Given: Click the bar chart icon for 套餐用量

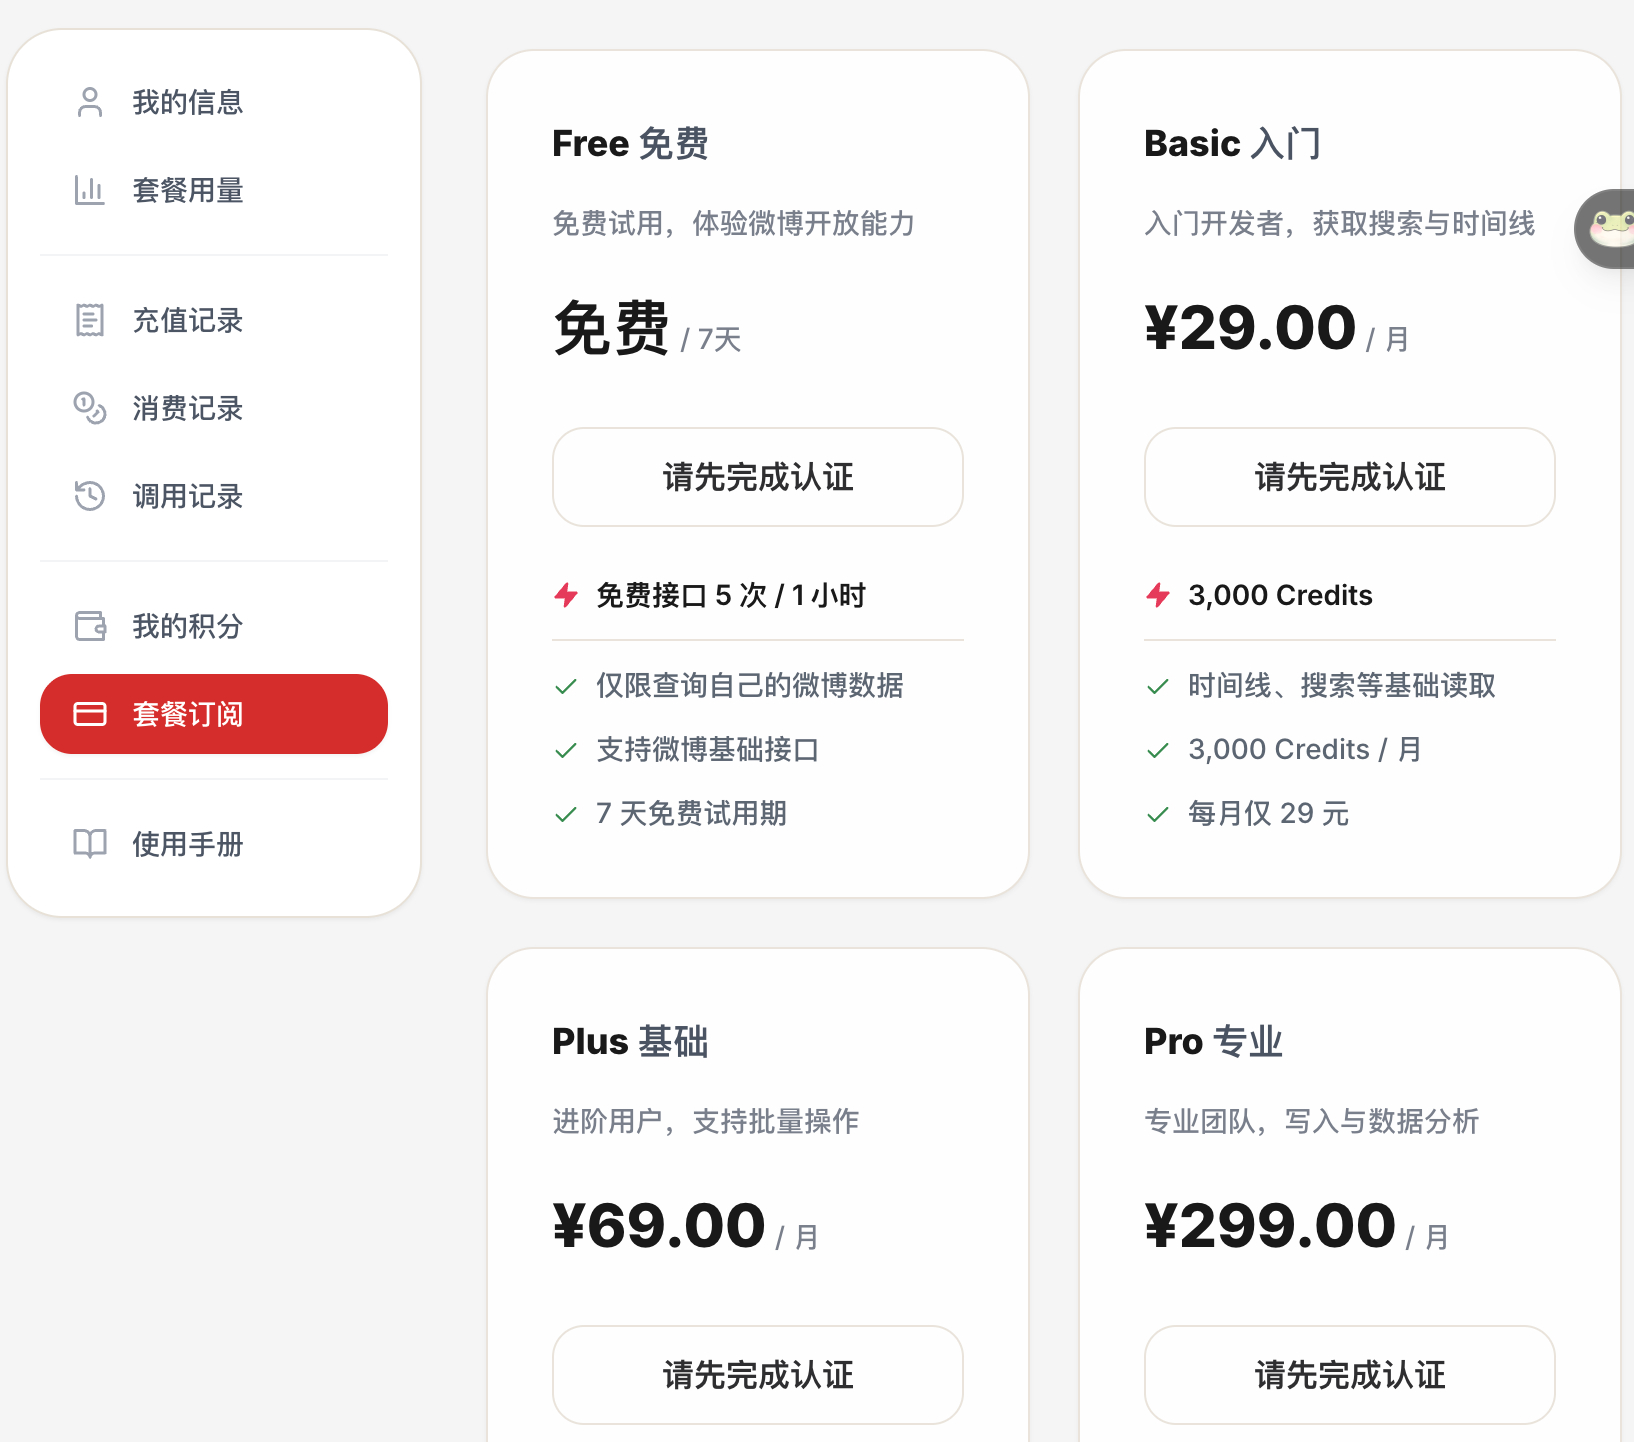Looking at the screenshot, I should (90, 190).
